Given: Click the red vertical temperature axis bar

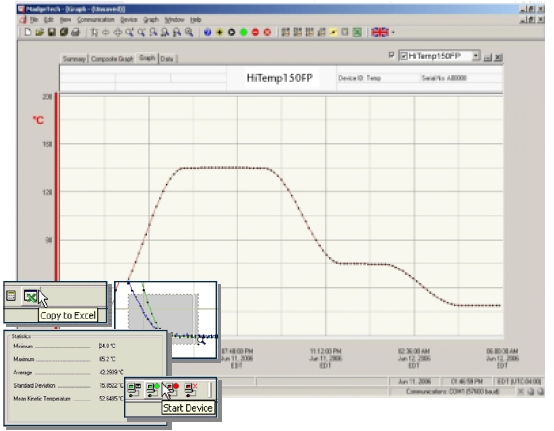Looking at the screenshot, I should tap(56, 187).
